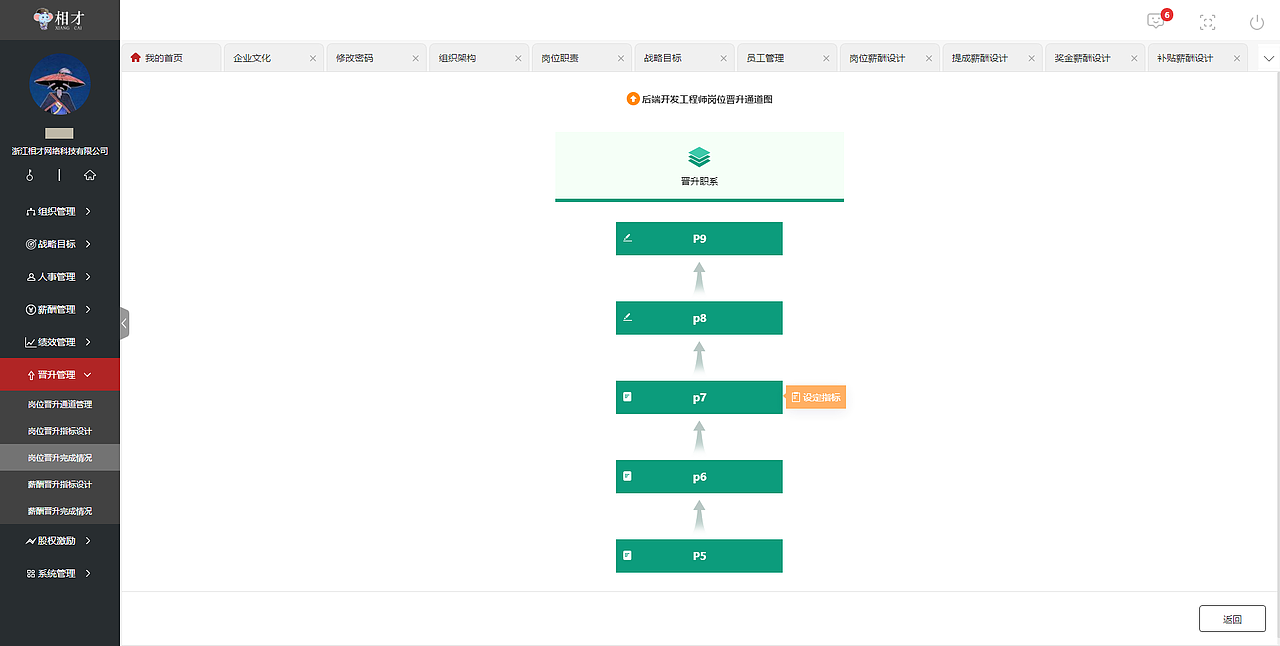Click the green layers icon above 晋升职系
Viewport: 1280px width, 646px height.
(x=699, y=157)
